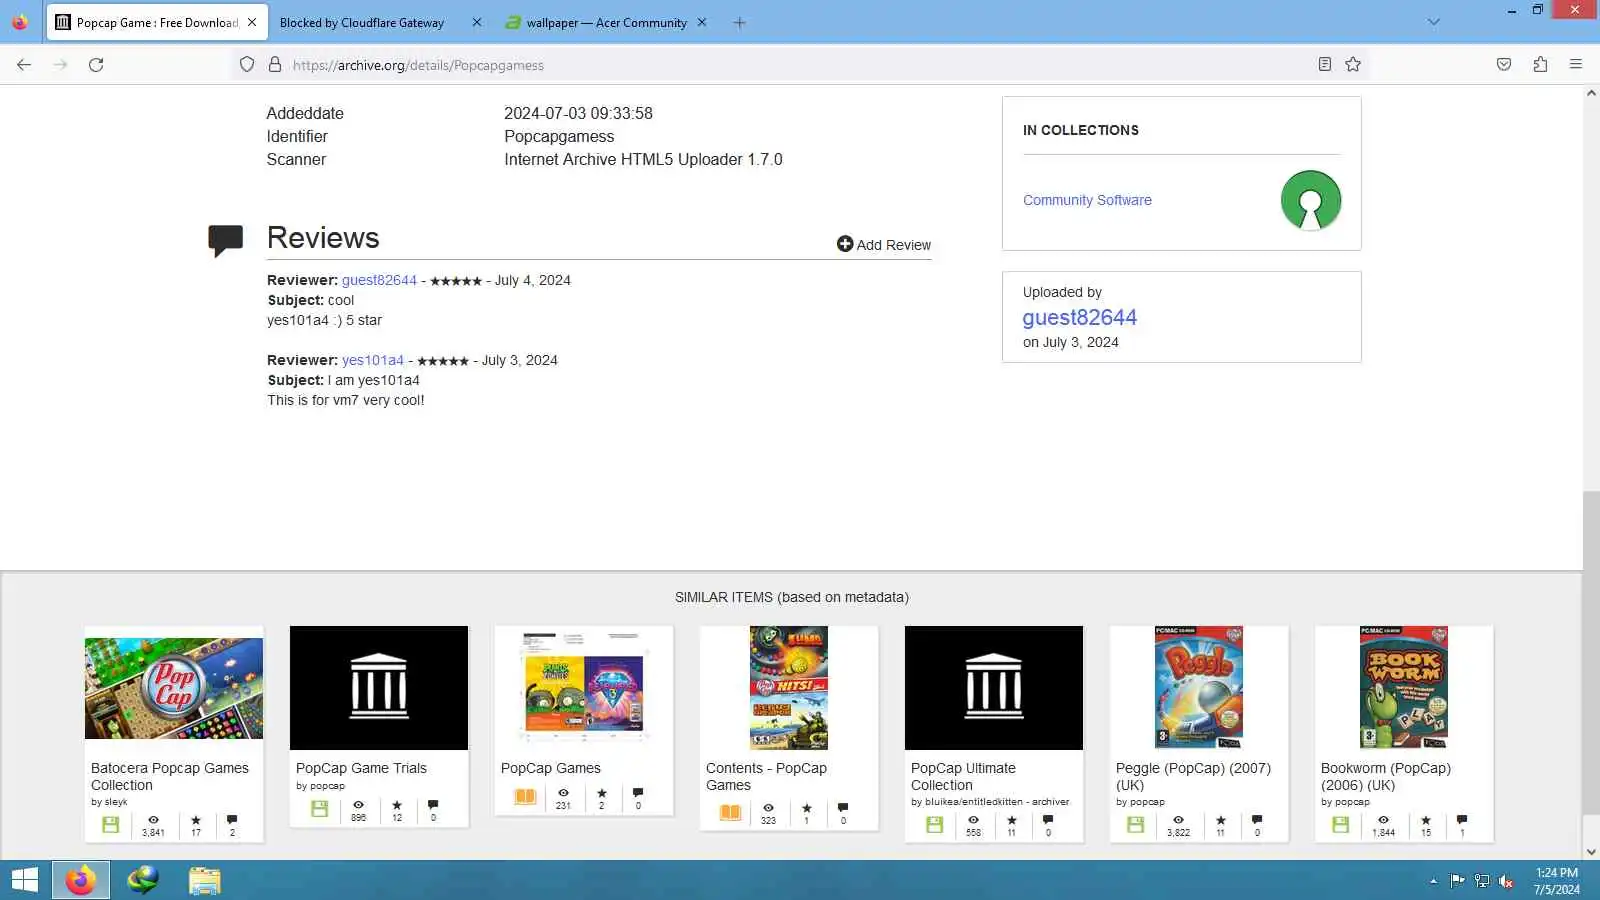Click the PopCap Game Trials title
1600x900 pixels.
361,769
